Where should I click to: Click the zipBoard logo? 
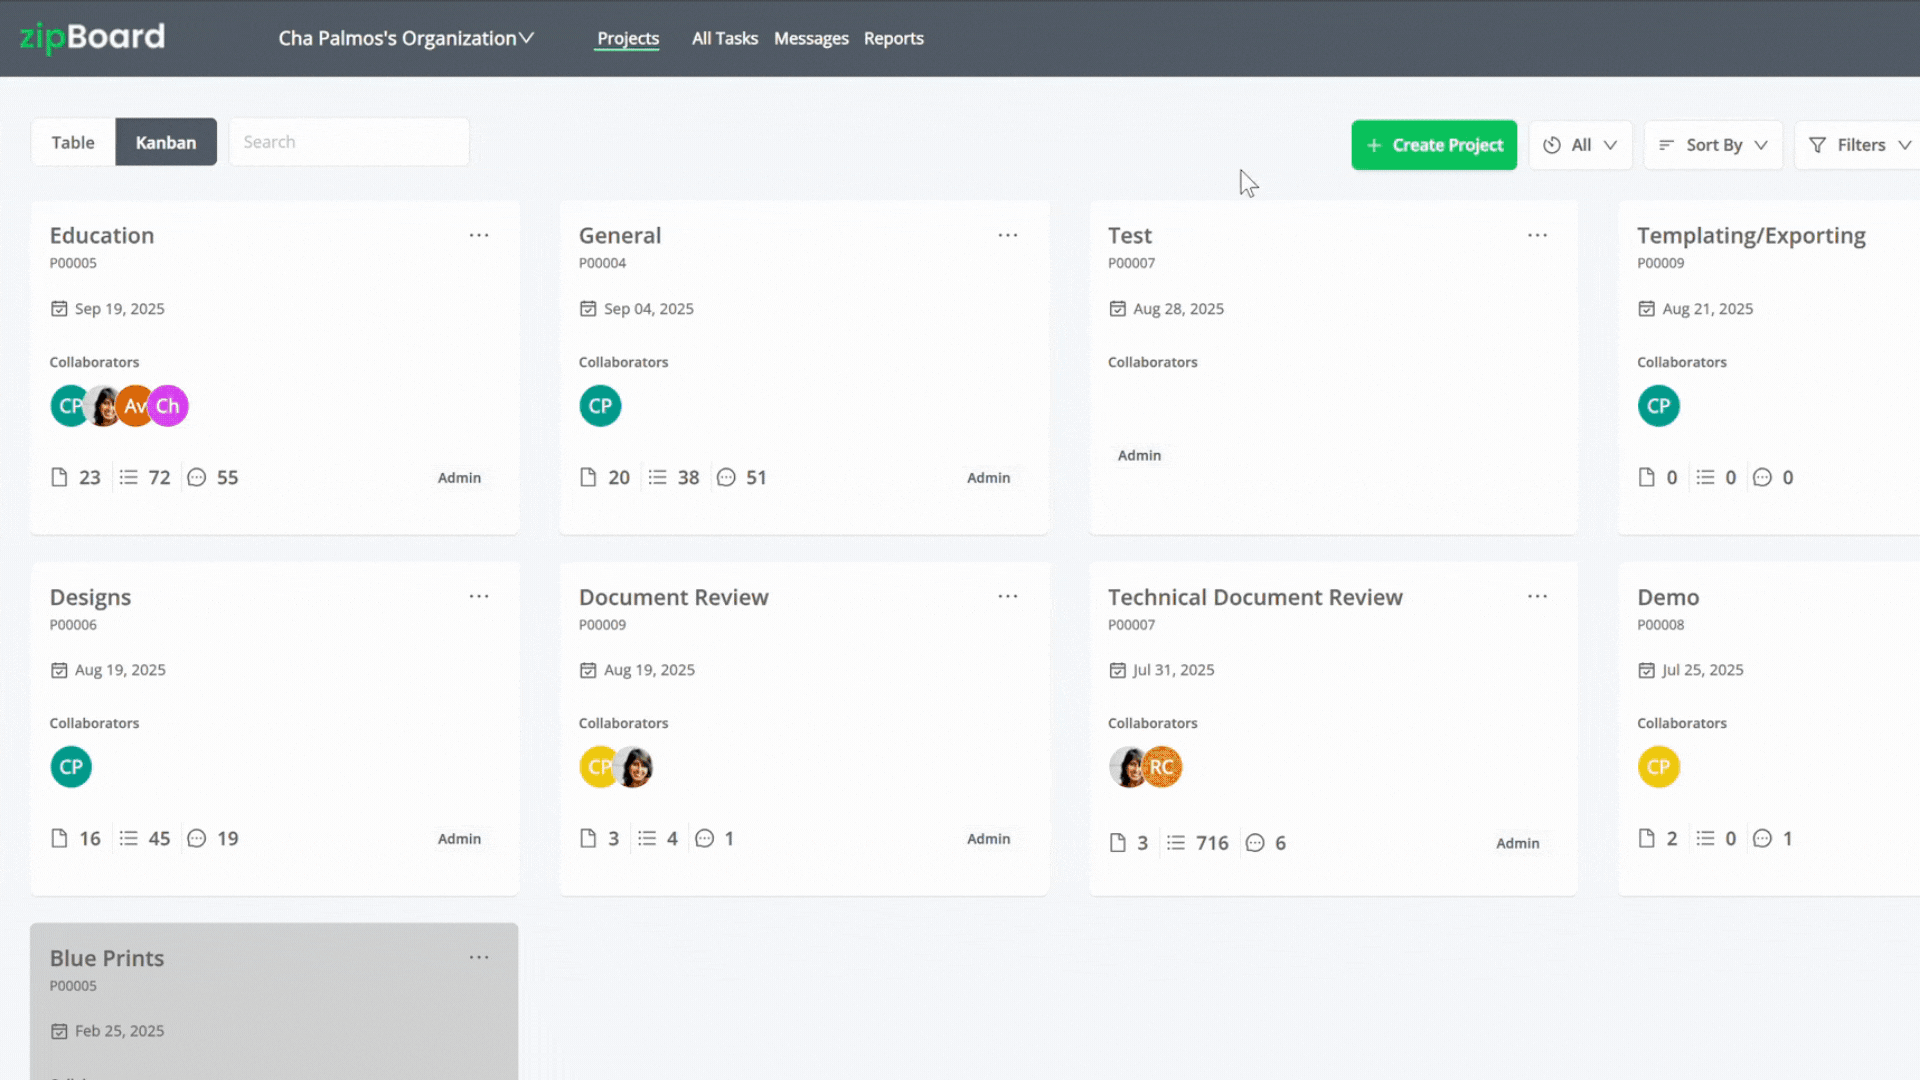[92, 37]
